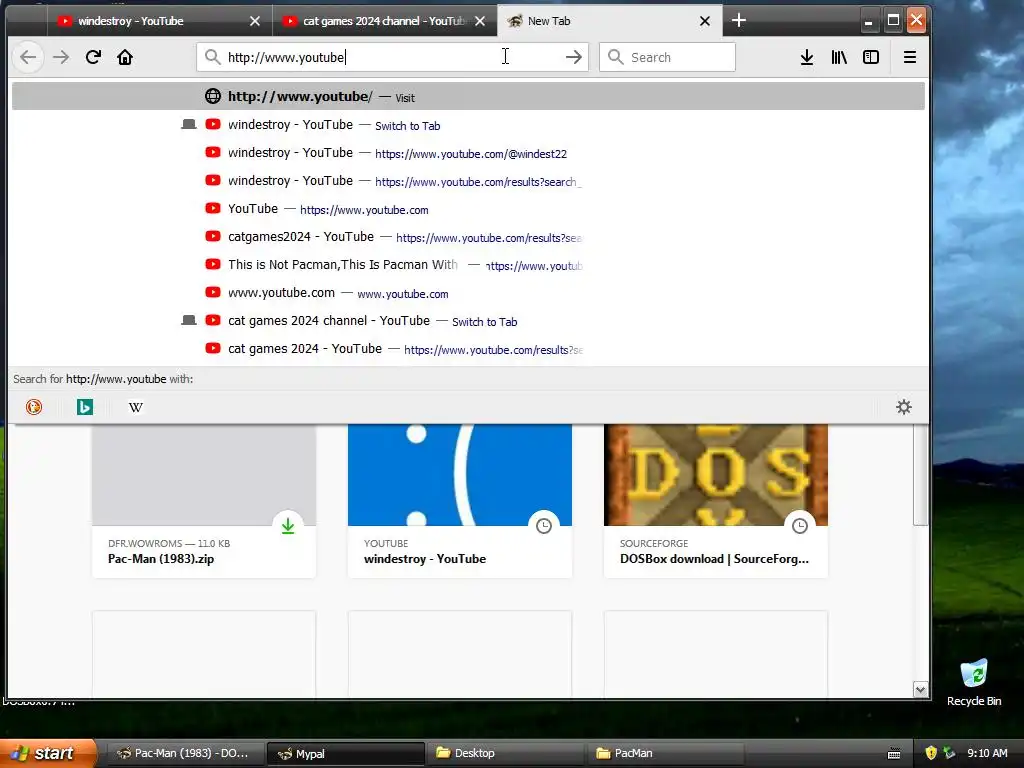Close the windestroy - YouTube tab
The width and height of the screenshot is (1024, 768).
(x=255, y=21)
